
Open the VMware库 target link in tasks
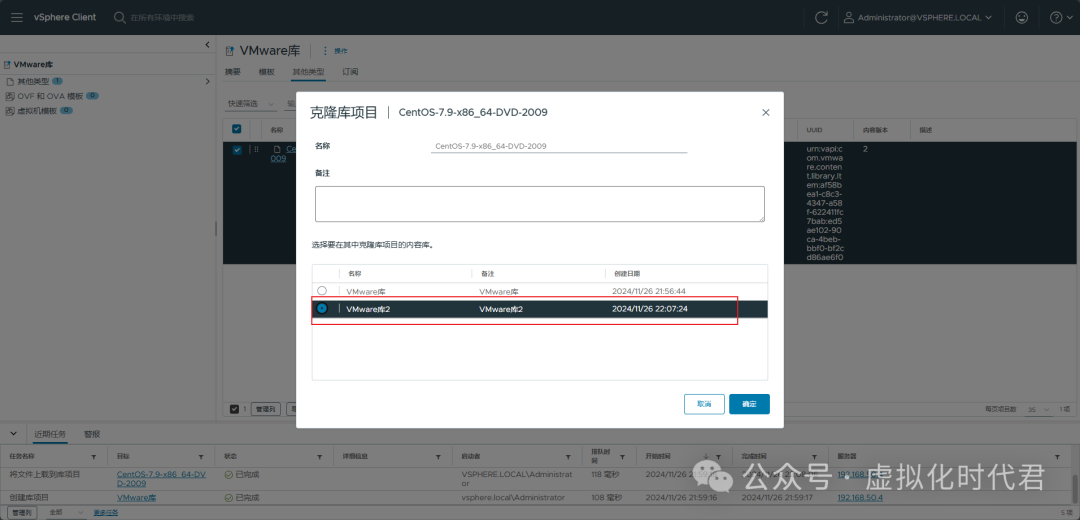(x=136, y=497)
